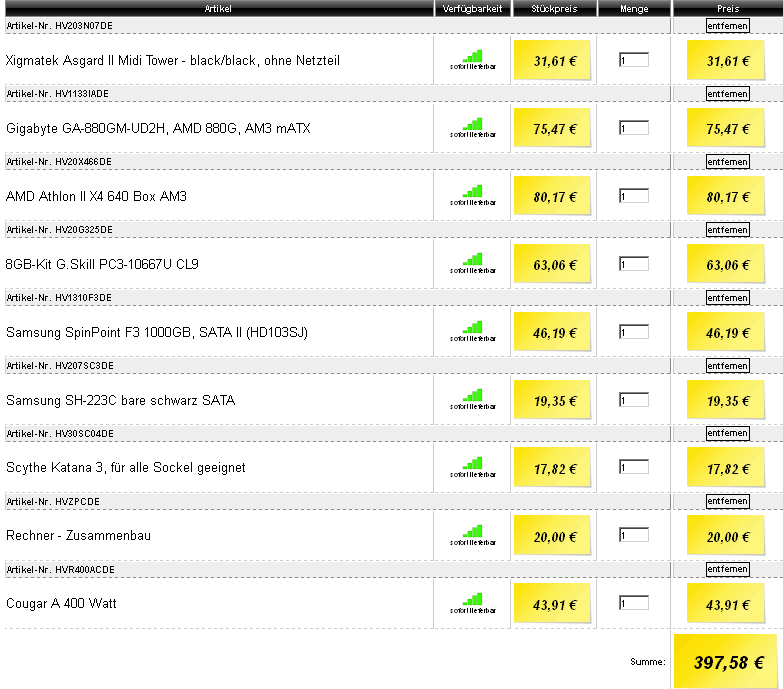Open Scythe Katana 3 product name
The height and width of the screenshot is (689, 783).
pos(126,468)
